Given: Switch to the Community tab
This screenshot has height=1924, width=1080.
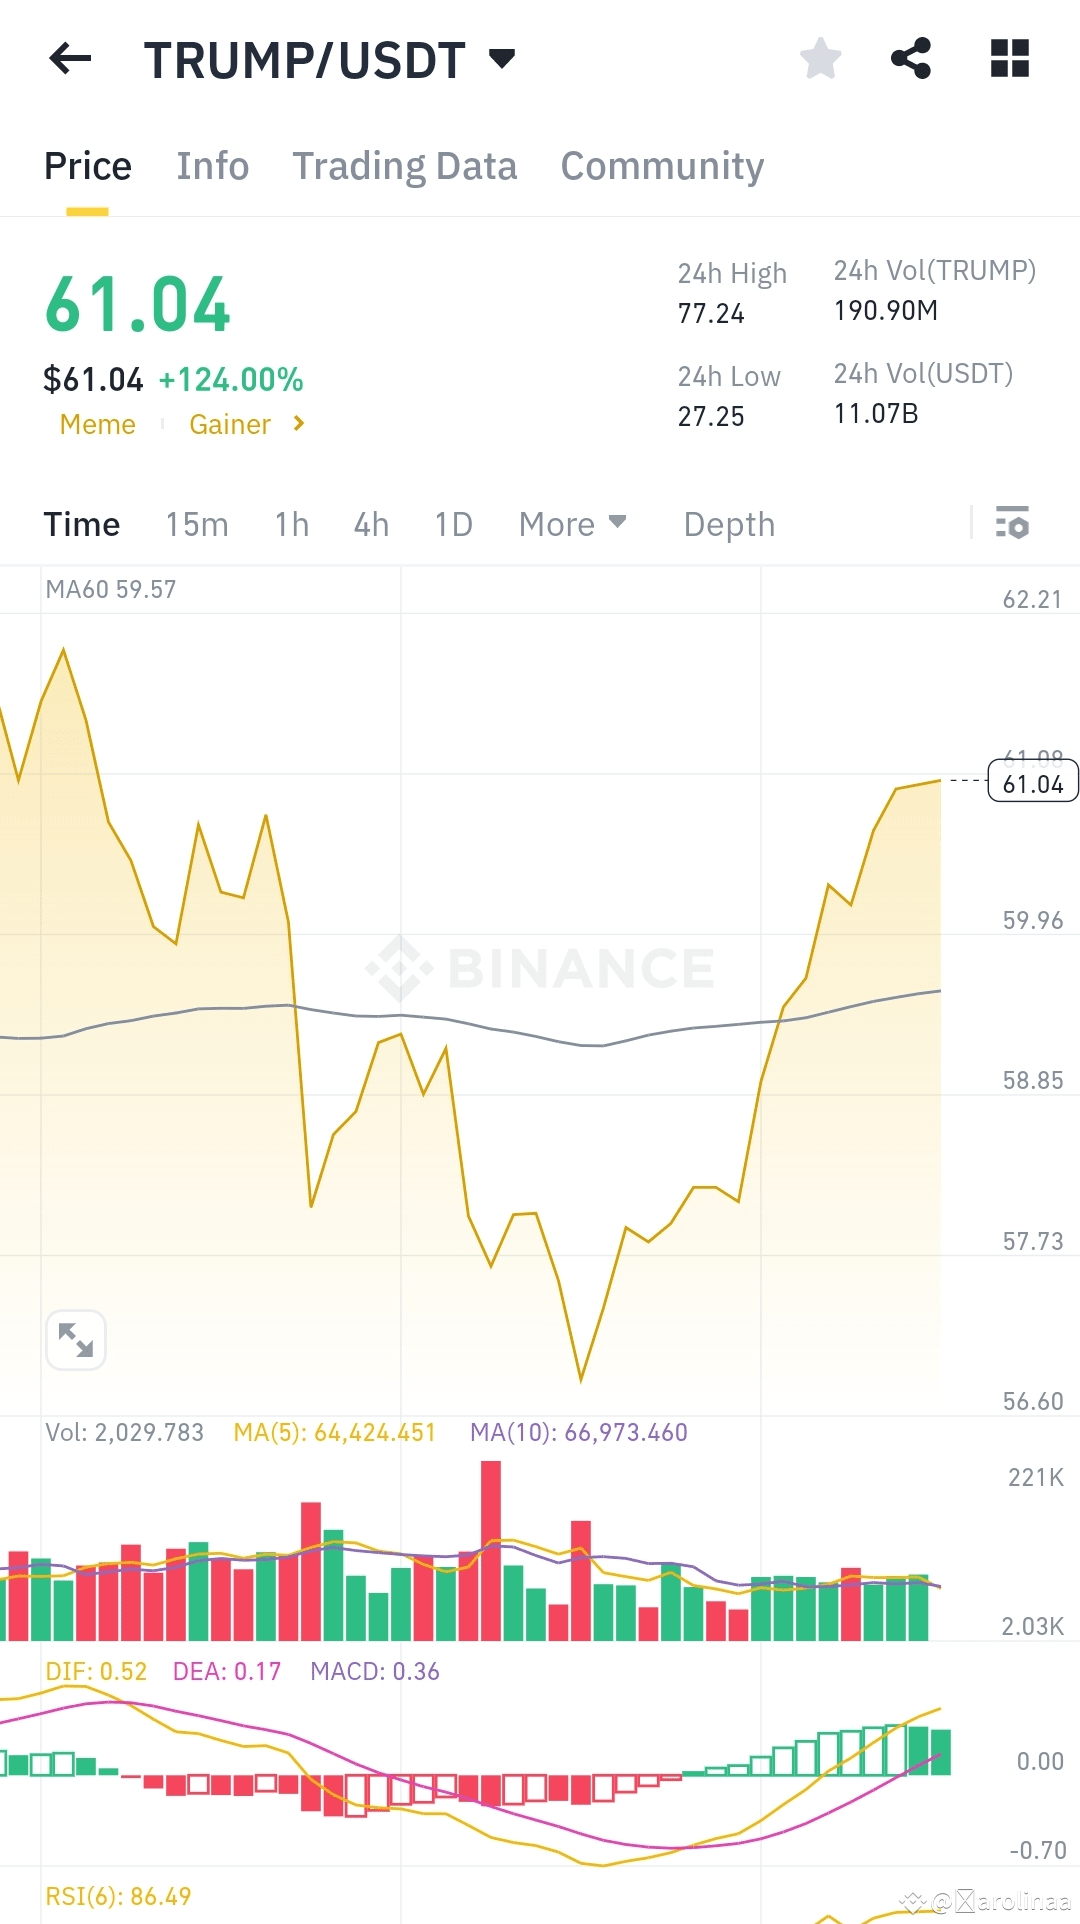Looking at the screenshot, I should 661,165.
